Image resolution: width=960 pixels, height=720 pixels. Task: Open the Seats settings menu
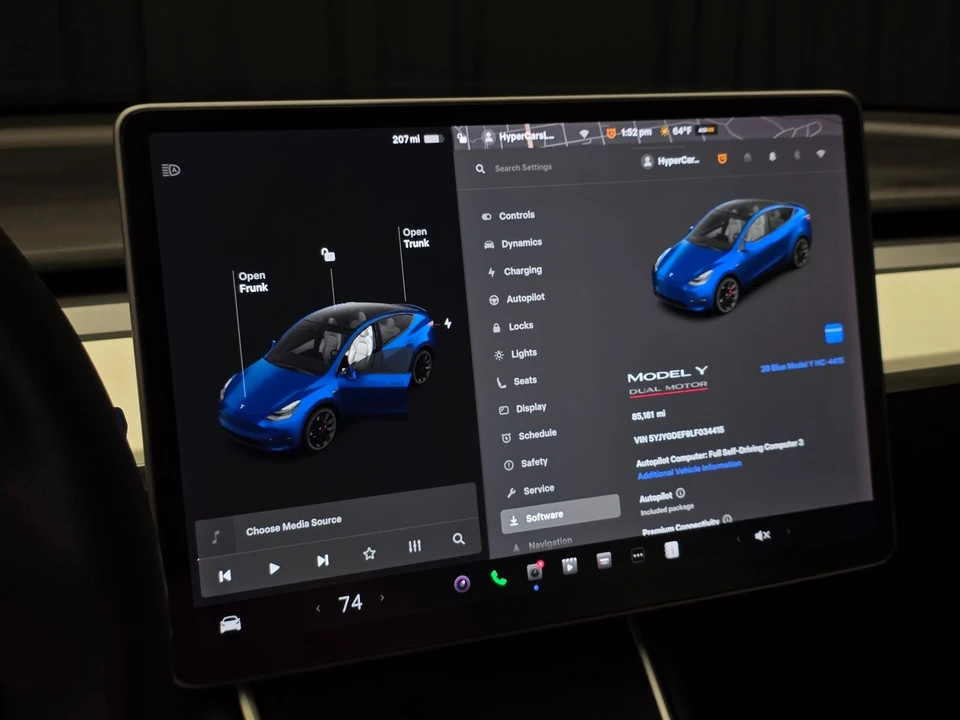[517, 381]
